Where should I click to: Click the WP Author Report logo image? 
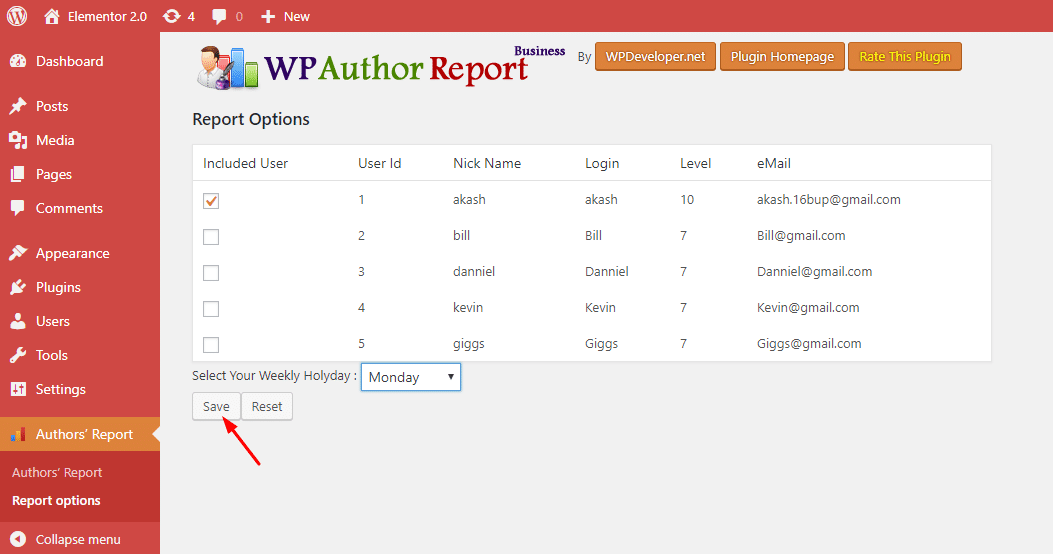click(x=381, y=66)
